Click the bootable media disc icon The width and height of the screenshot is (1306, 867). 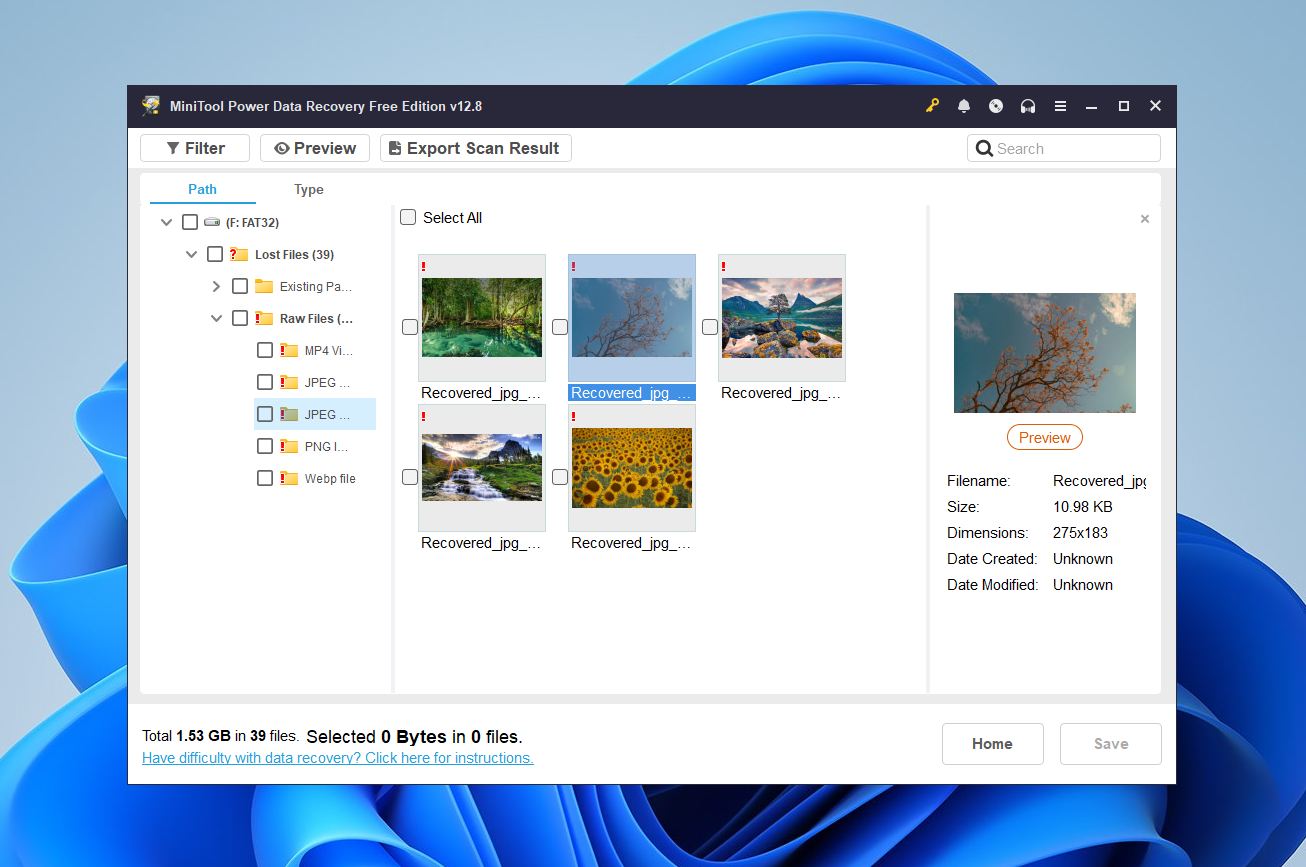point(996,105)
